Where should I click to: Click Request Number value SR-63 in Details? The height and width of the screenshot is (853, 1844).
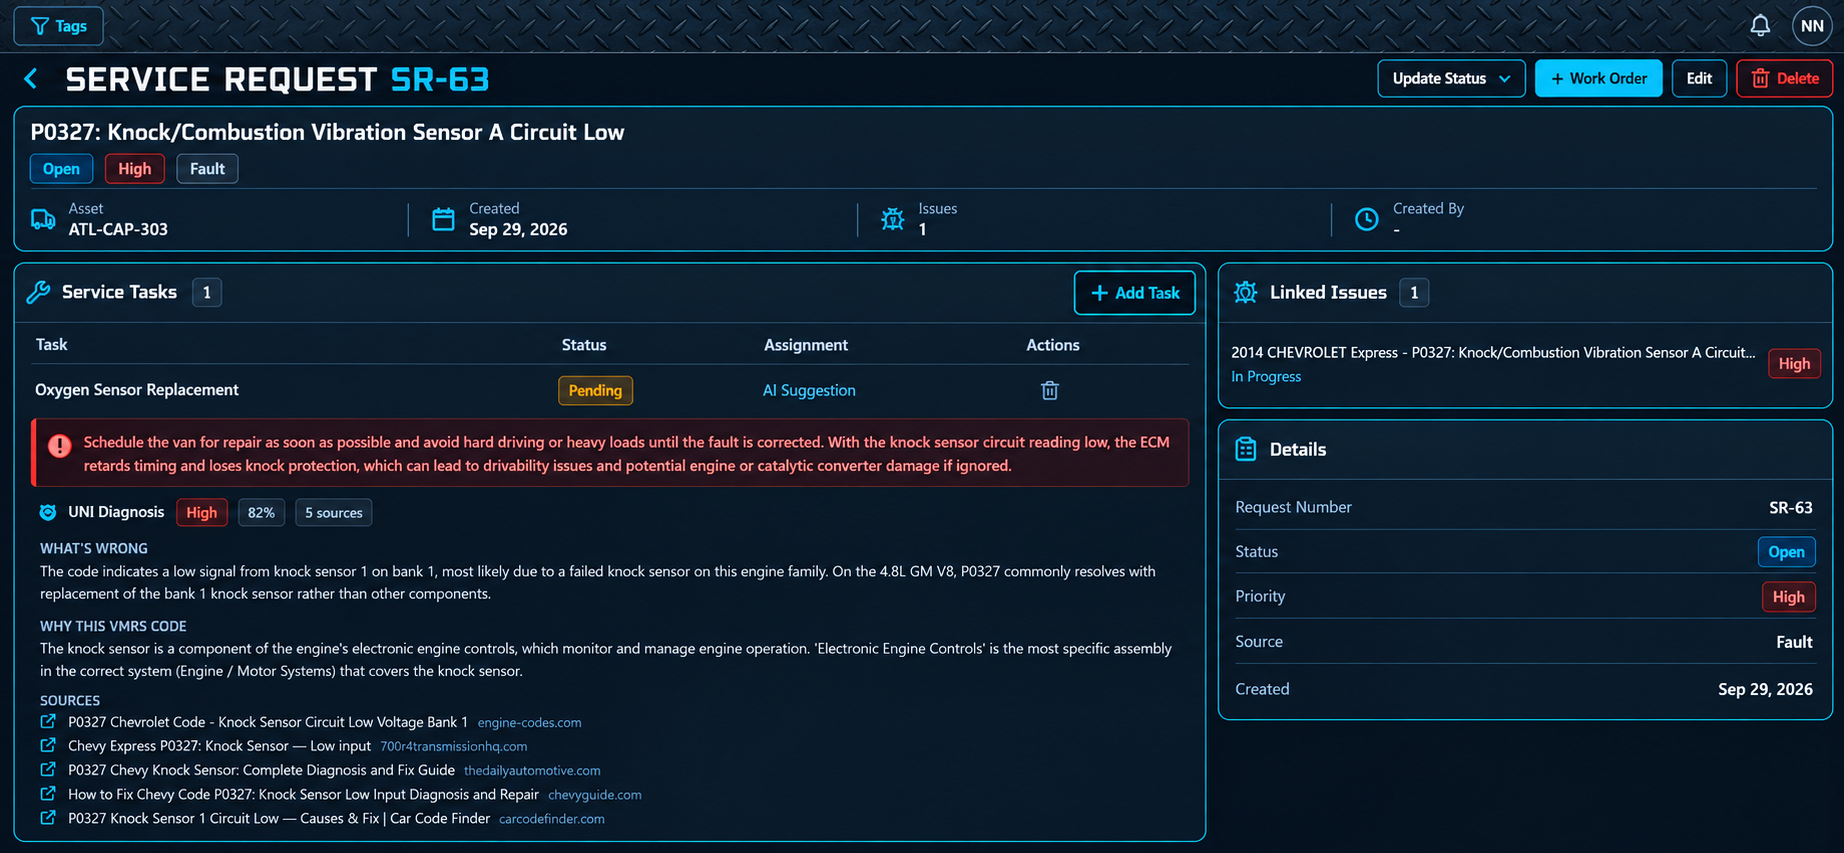click(1790, 507)
